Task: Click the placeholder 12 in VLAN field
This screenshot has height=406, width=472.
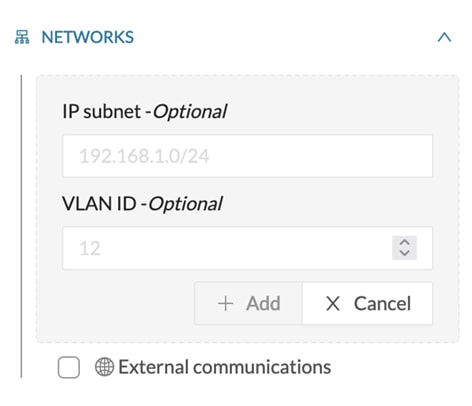Action: click(x=90, y=248)
